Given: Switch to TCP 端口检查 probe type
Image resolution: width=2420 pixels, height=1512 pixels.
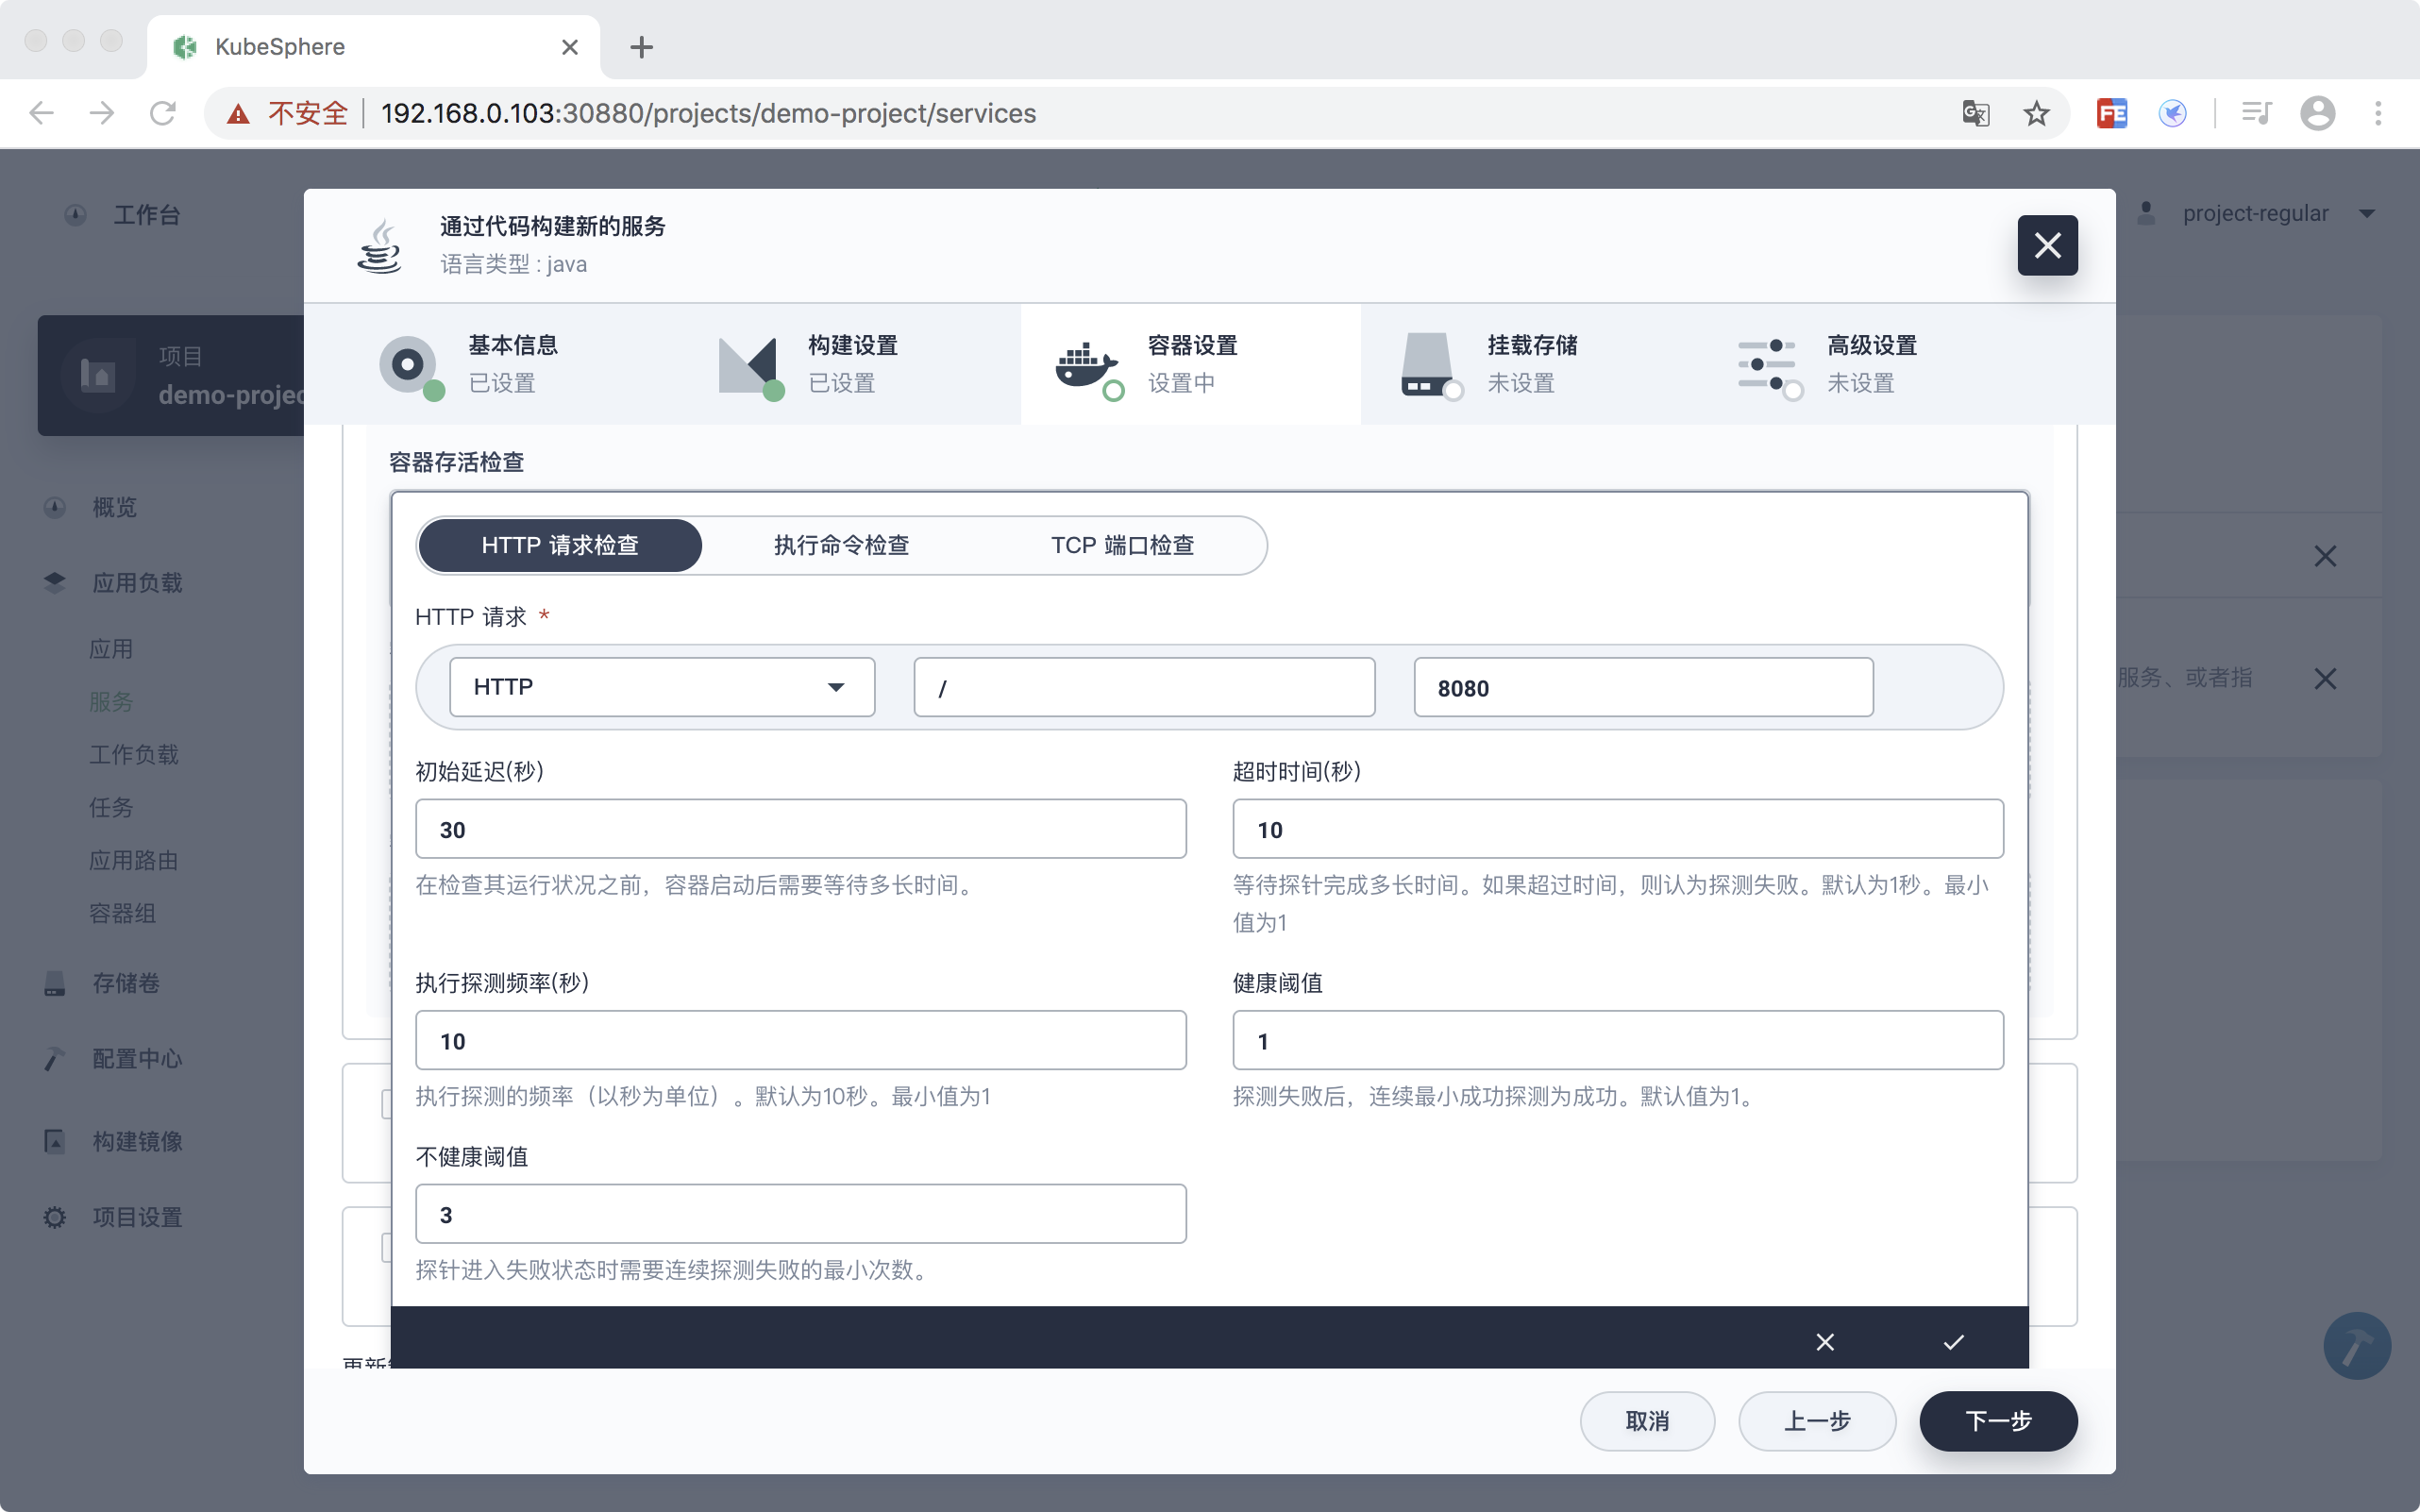Looking at the screenshot, I should (x=1122, y=545).
